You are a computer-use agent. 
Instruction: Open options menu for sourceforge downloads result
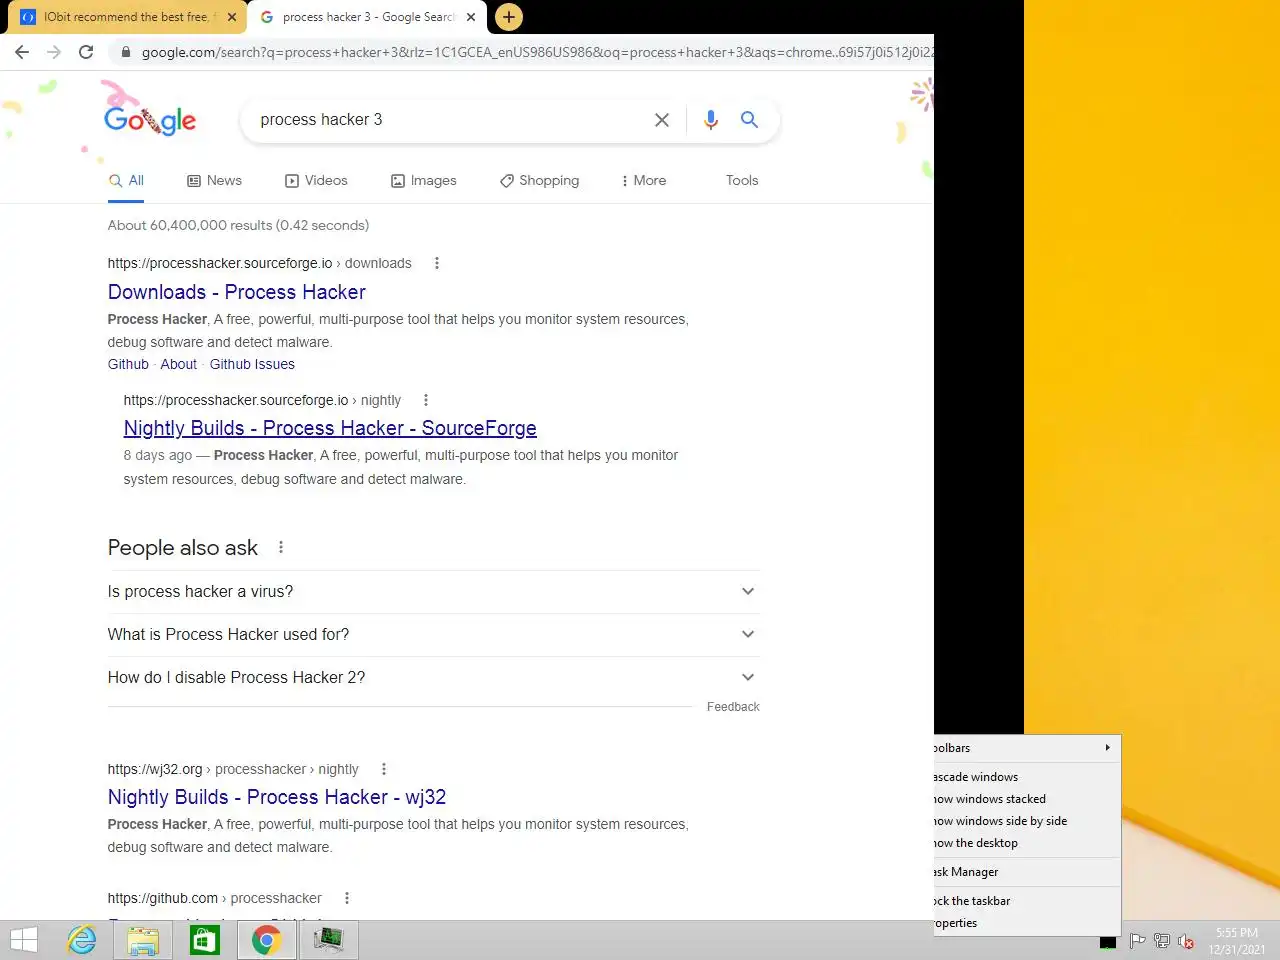pyautogui.click(x=436, y=263)
